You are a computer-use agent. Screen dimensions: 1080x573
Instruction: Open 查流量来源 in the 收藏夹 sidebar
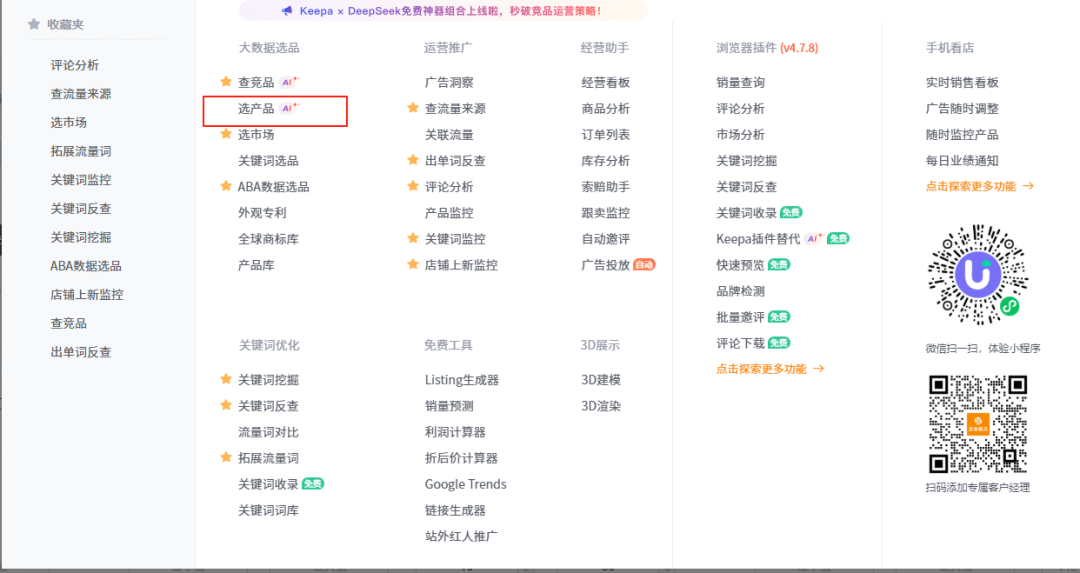[81, 94]
